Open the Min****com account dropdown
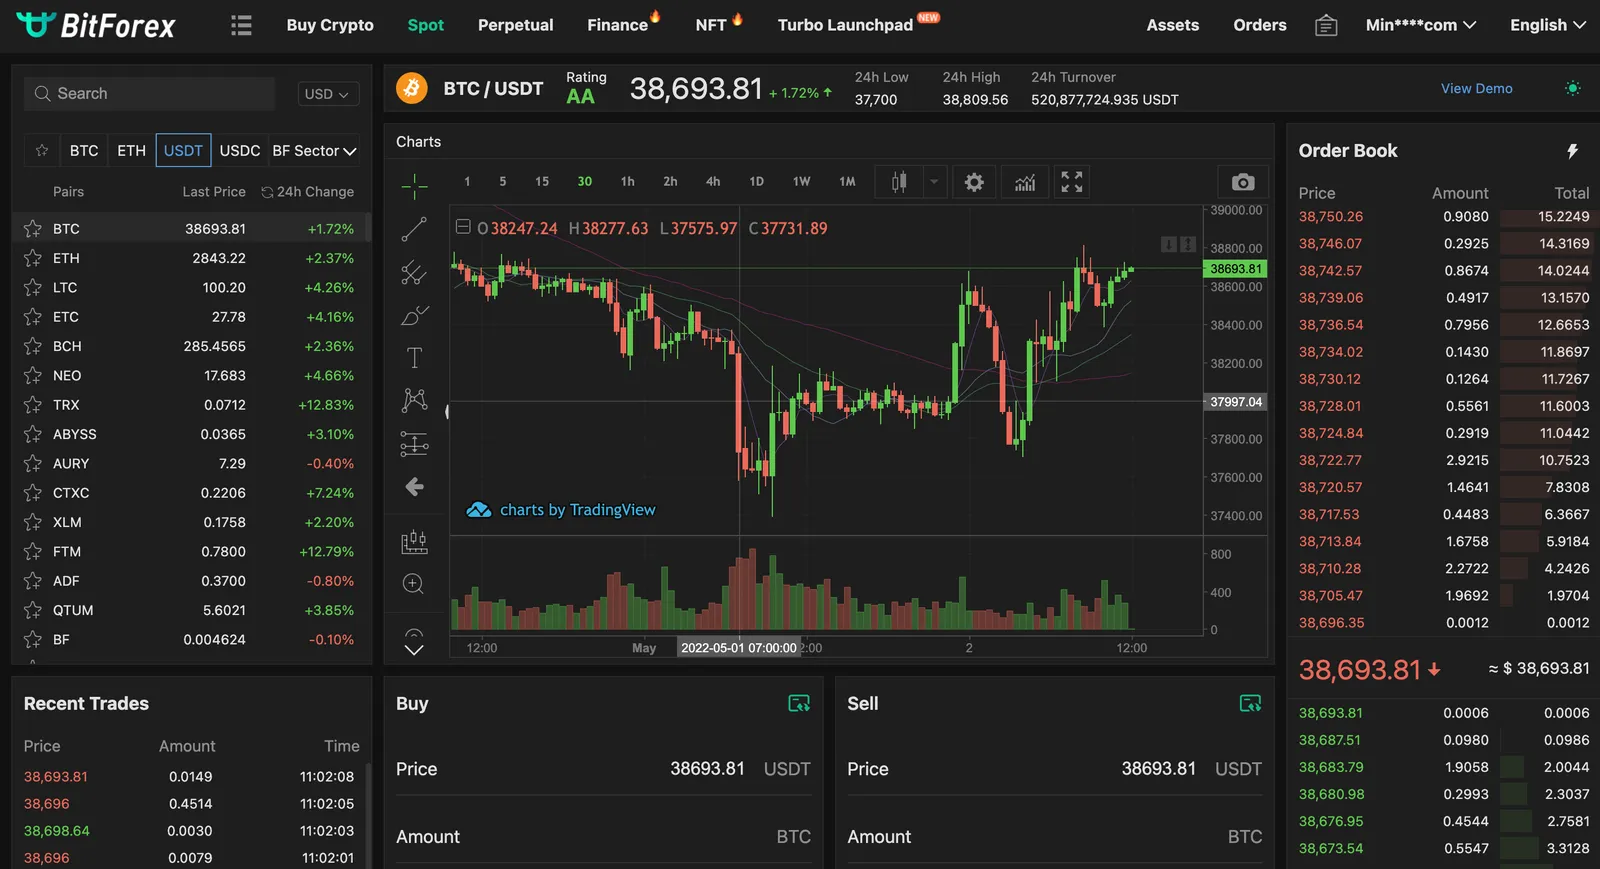1600x869 pixels. [x=1420, y=25]
